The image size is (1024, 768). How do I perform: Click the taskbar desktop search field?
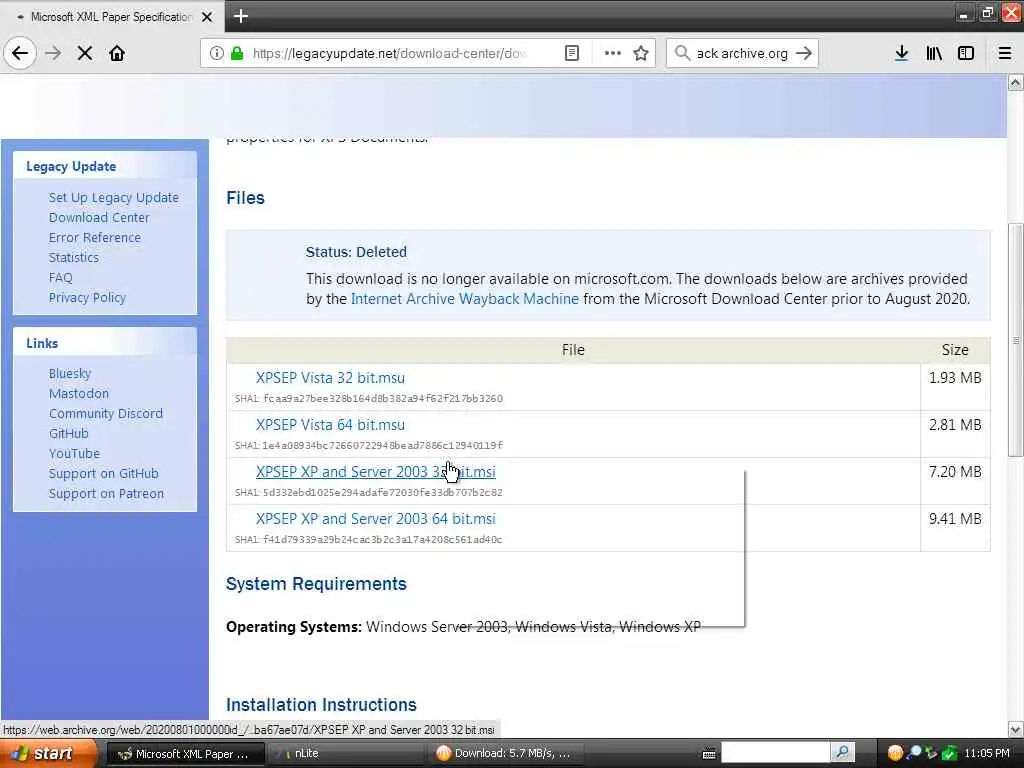tap(775, 753)
